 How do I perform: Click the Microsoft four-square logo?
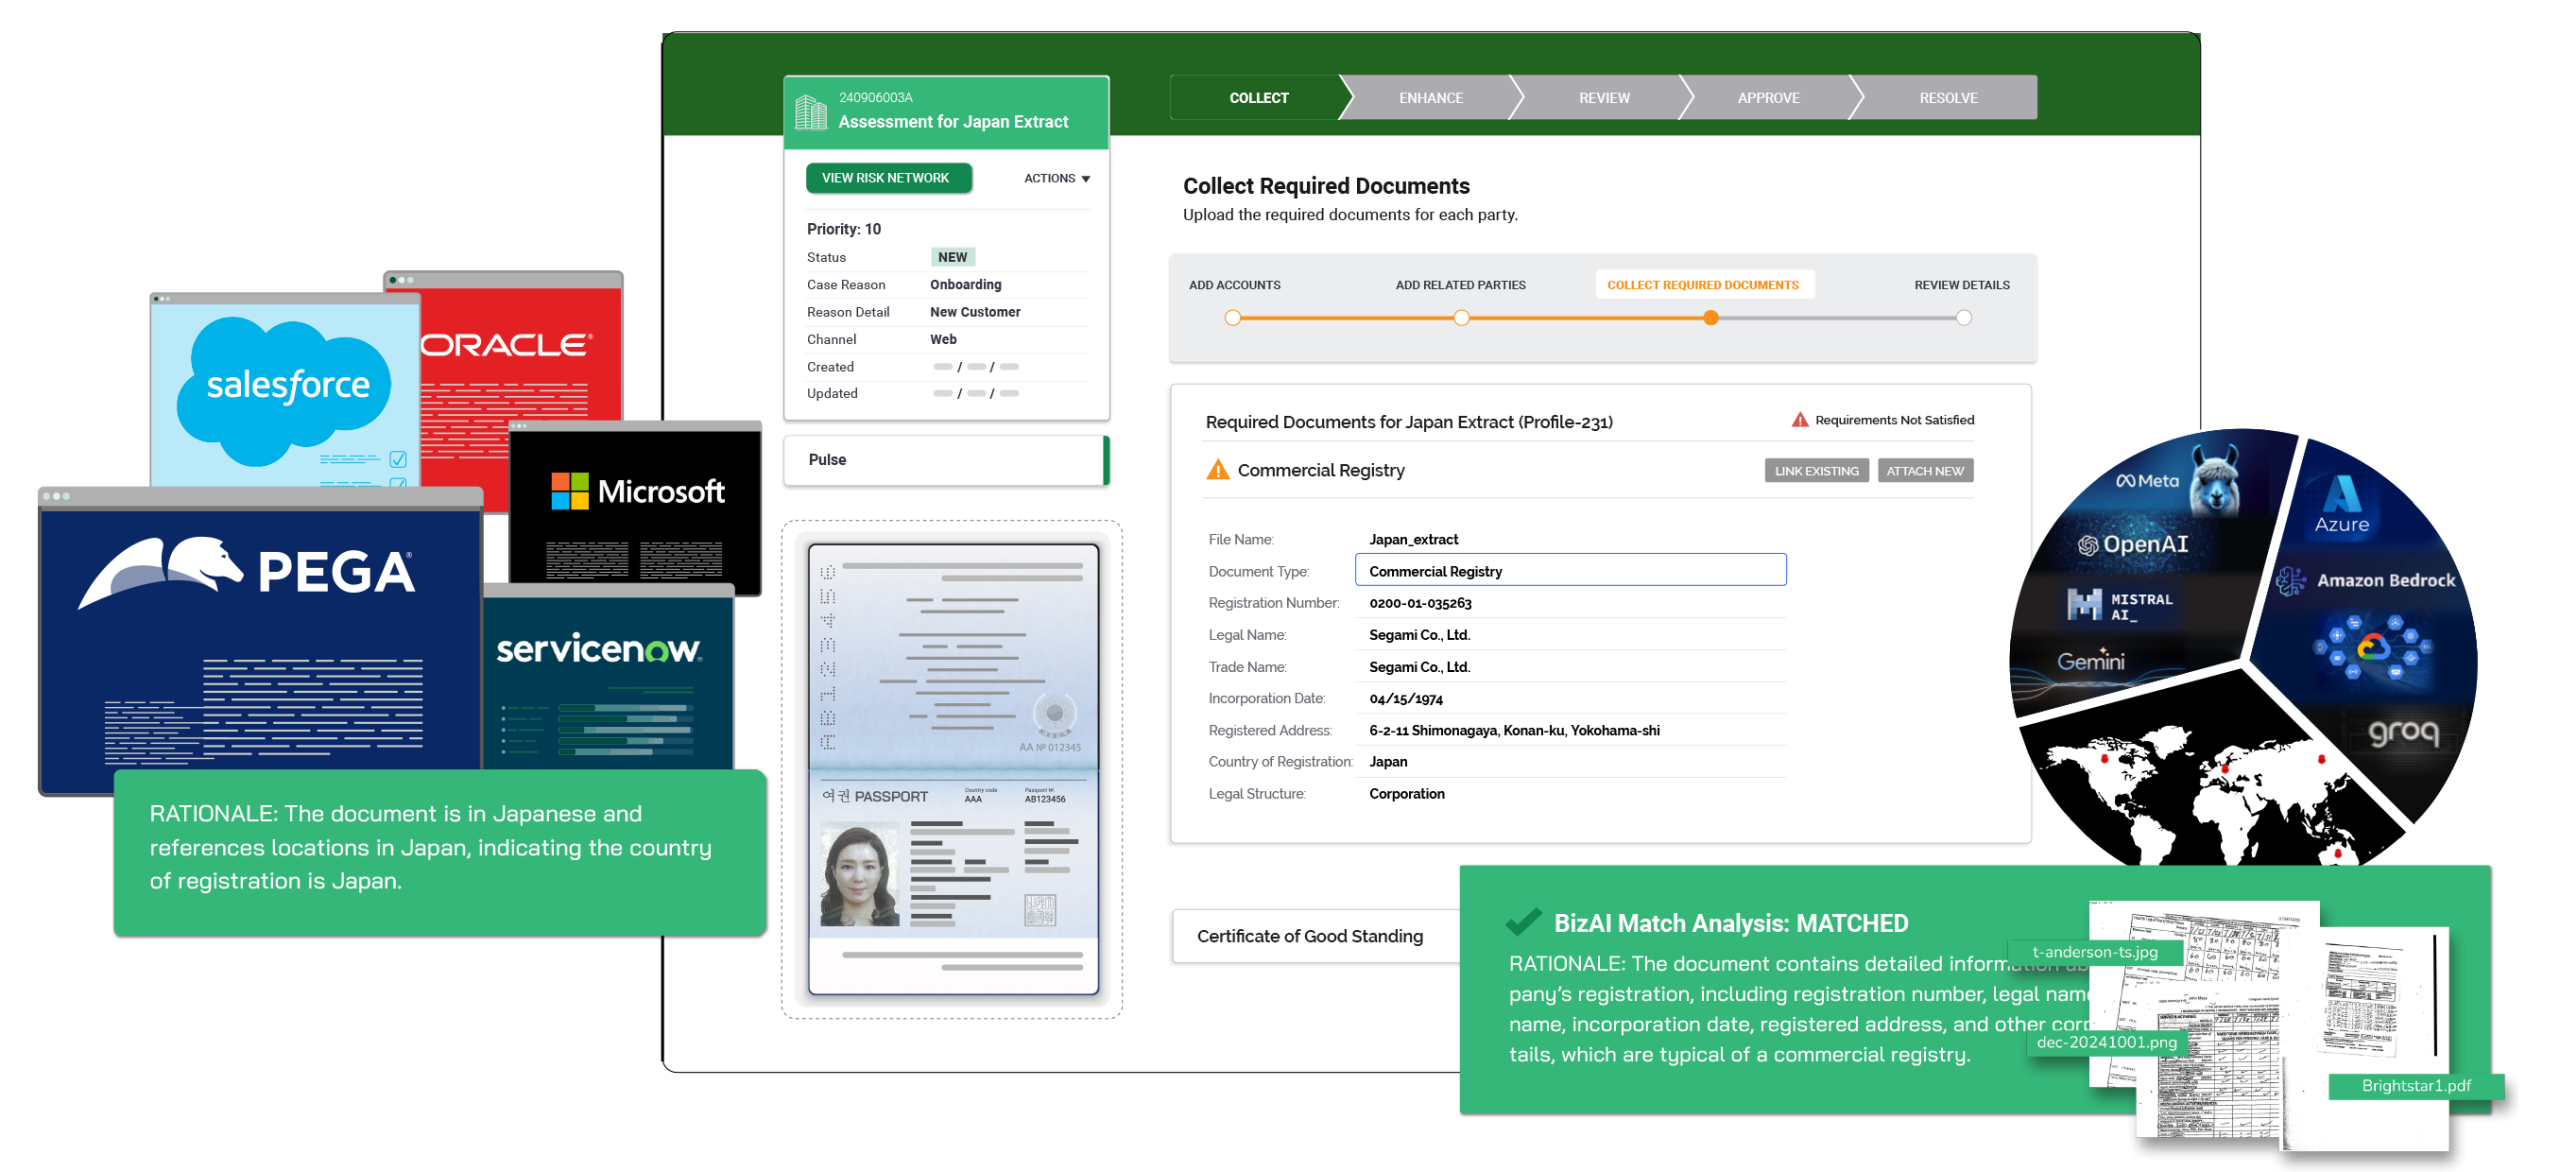[x=570, y=491]
